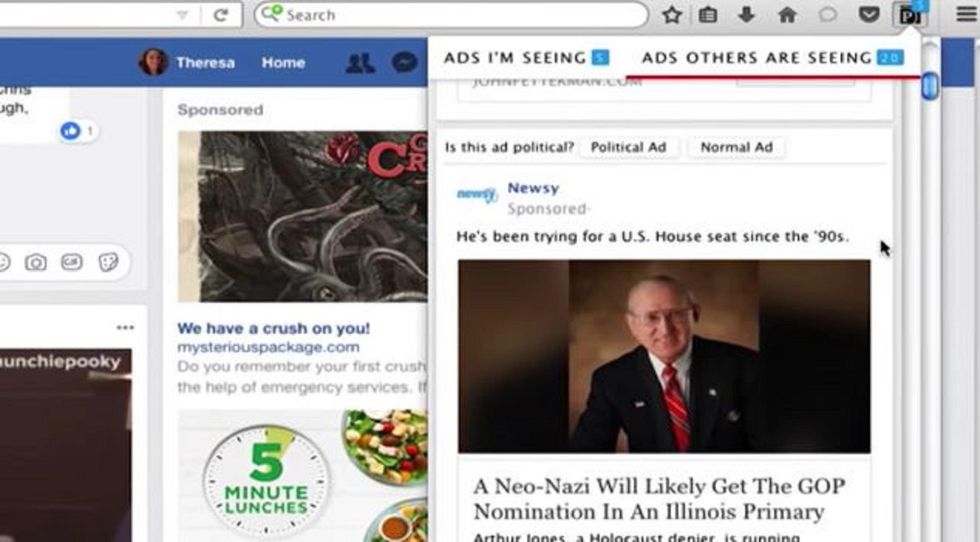Open Facebook friend requests icon

(361, 63)
